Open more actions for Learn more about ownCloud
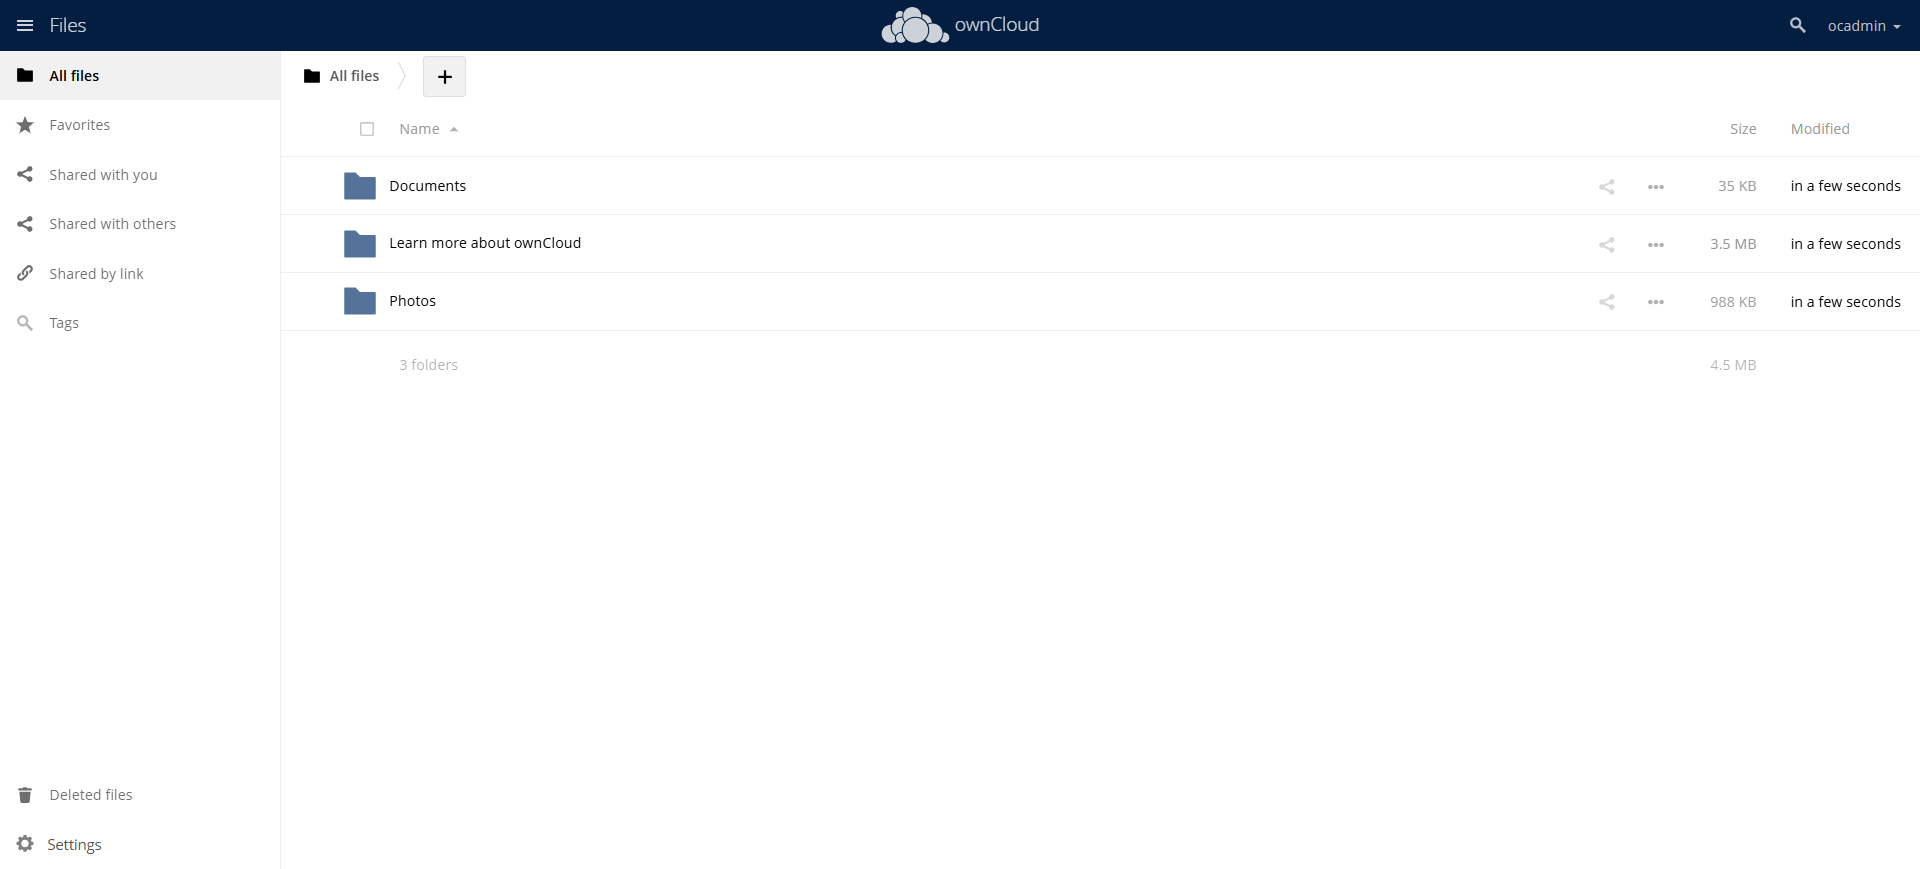This screenshot has height=869, width=1920. coord(1655,245)
